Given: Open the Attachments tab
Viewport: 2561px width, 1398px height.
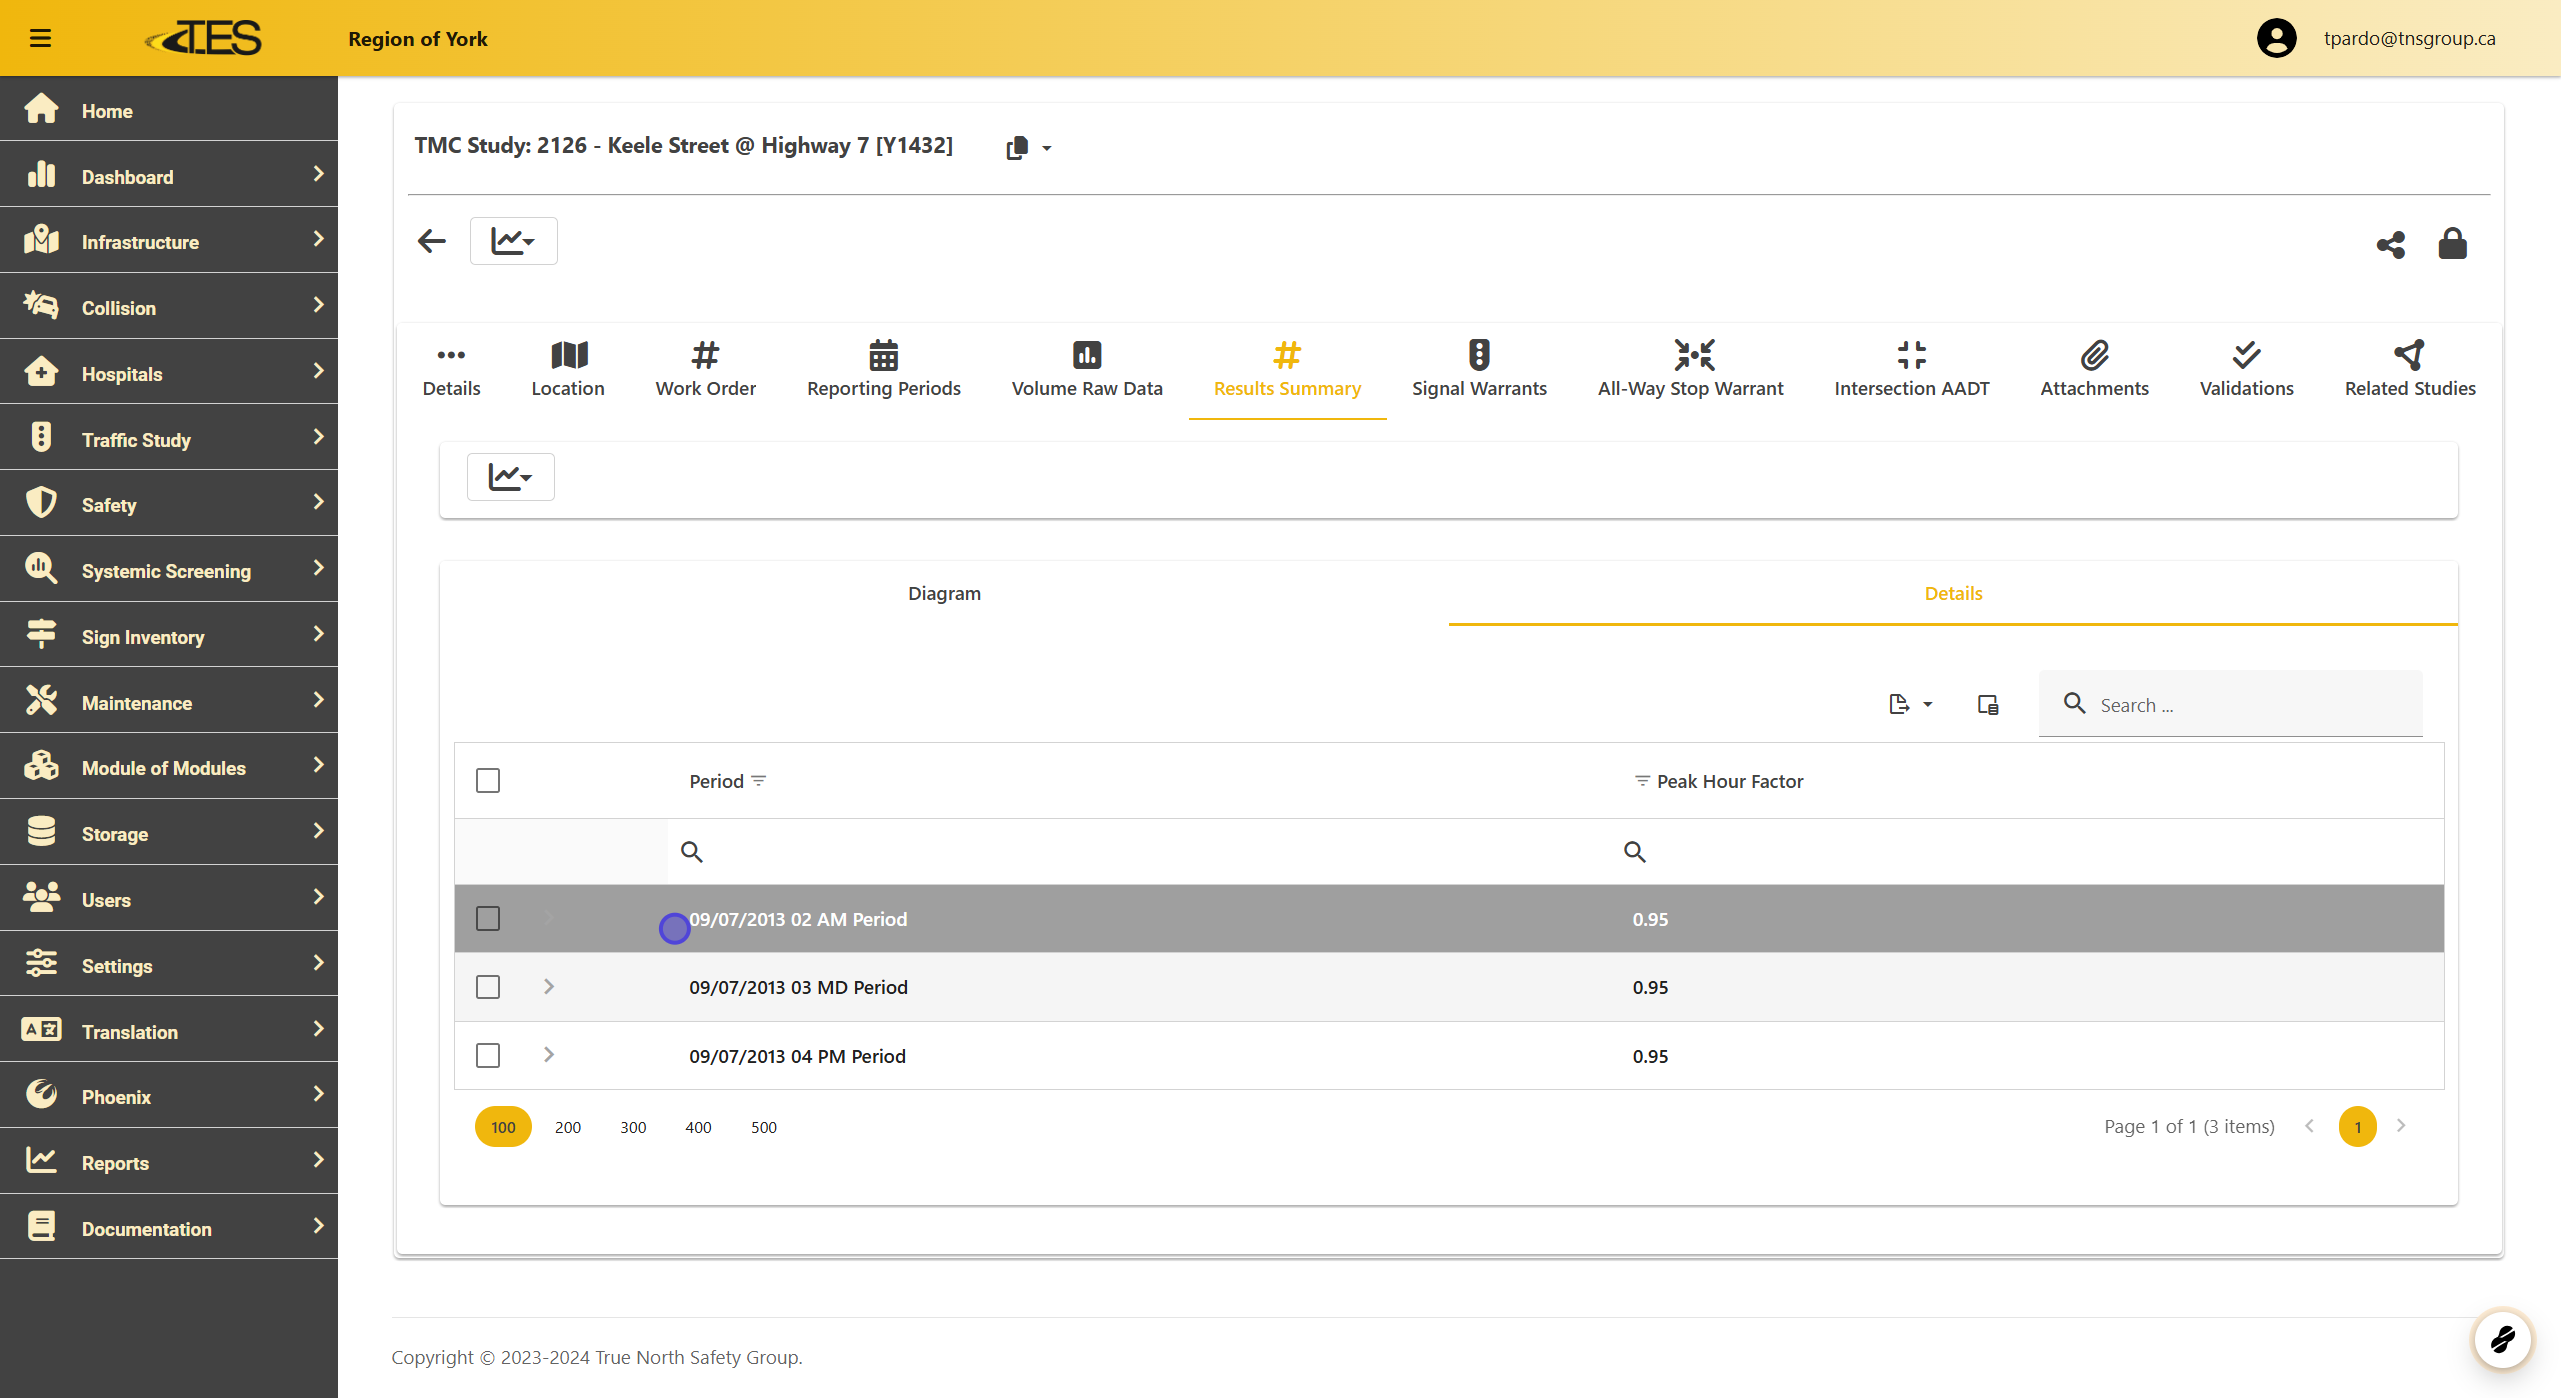Looking at the screenshot, I should [2093, 369].
